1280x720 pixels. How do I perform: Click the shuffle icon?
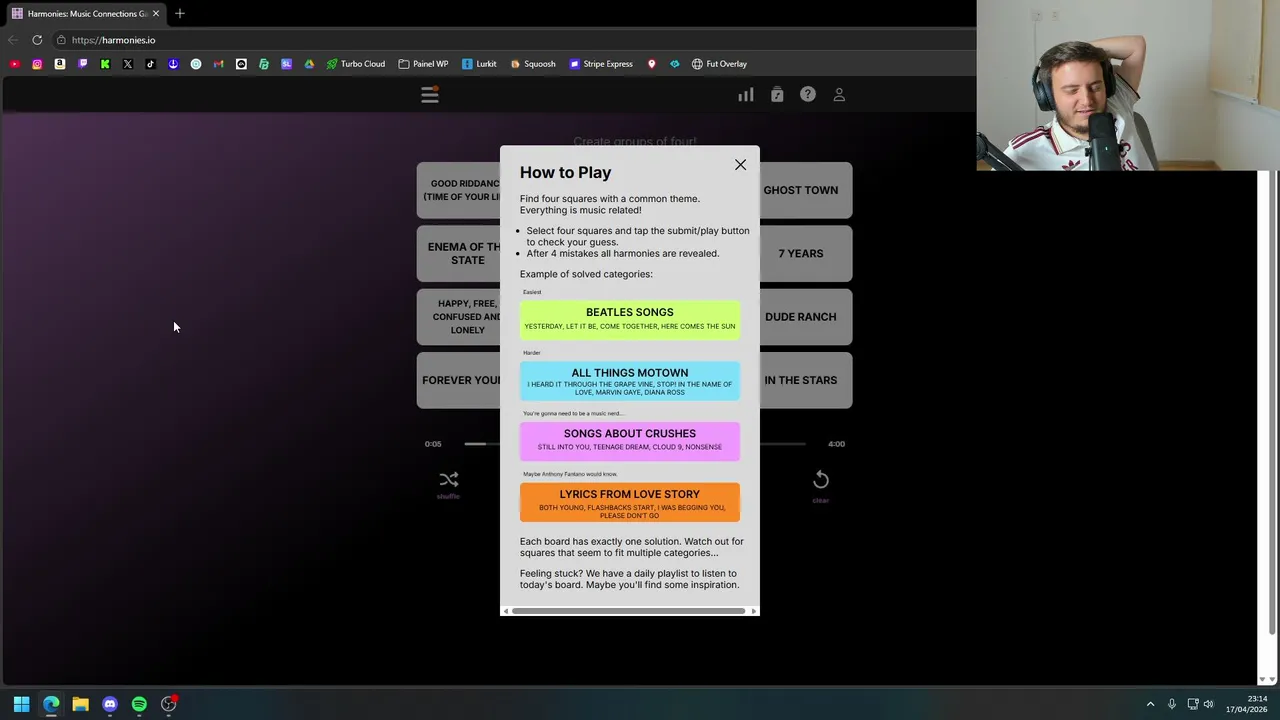448,481
